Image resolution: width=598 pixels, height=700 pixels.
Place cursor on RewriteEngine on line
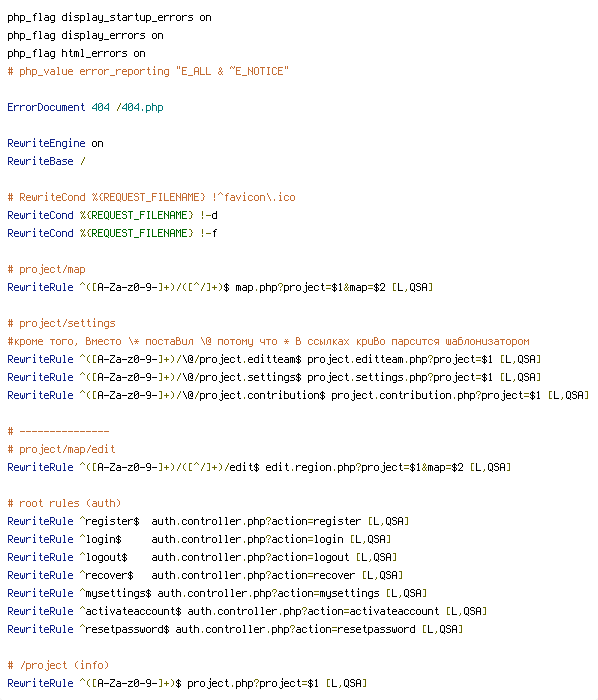(x=55, y=144)
